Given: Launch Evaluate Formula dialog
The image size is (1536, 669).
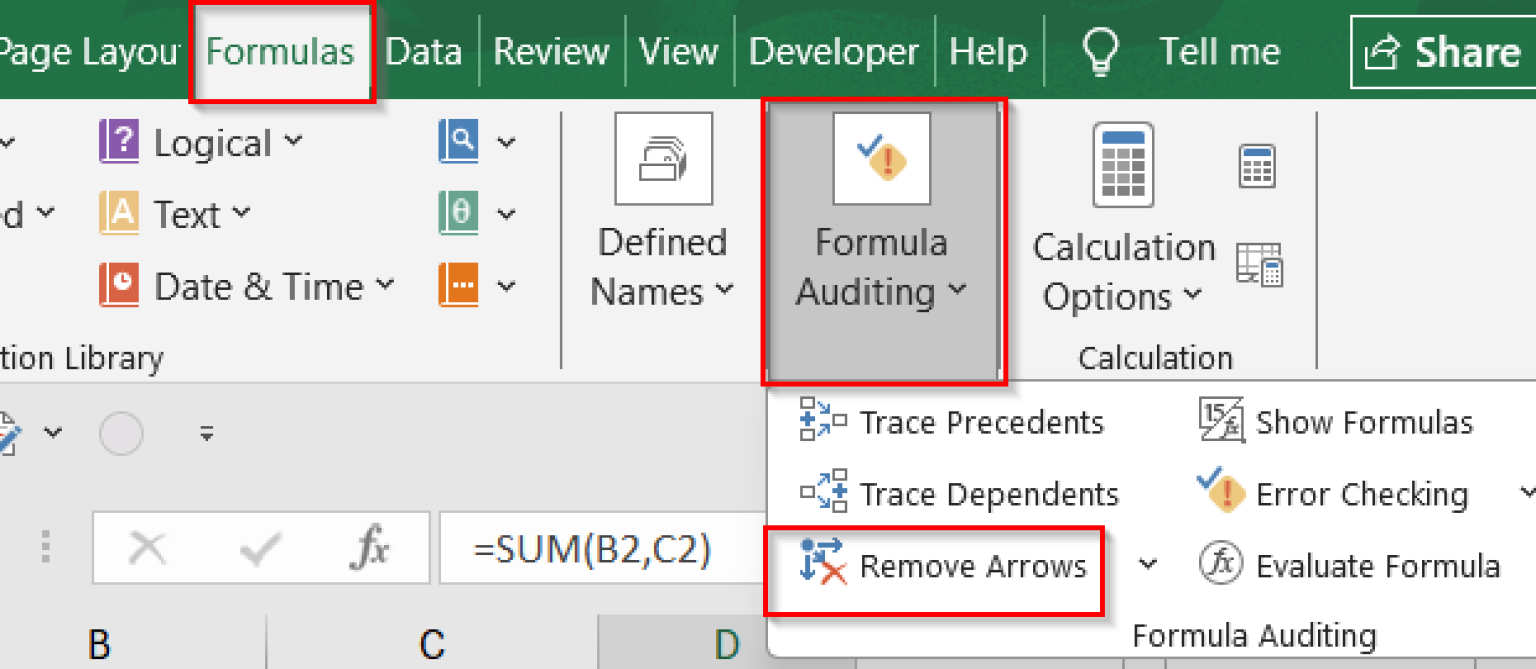Looking at the screenshot, I should [x=1378, y=566].
